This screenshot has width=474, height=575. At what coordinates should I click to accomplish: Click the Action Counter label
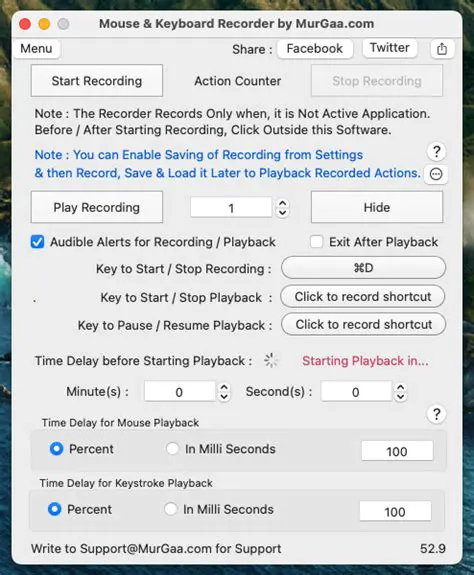click(238, 81)
